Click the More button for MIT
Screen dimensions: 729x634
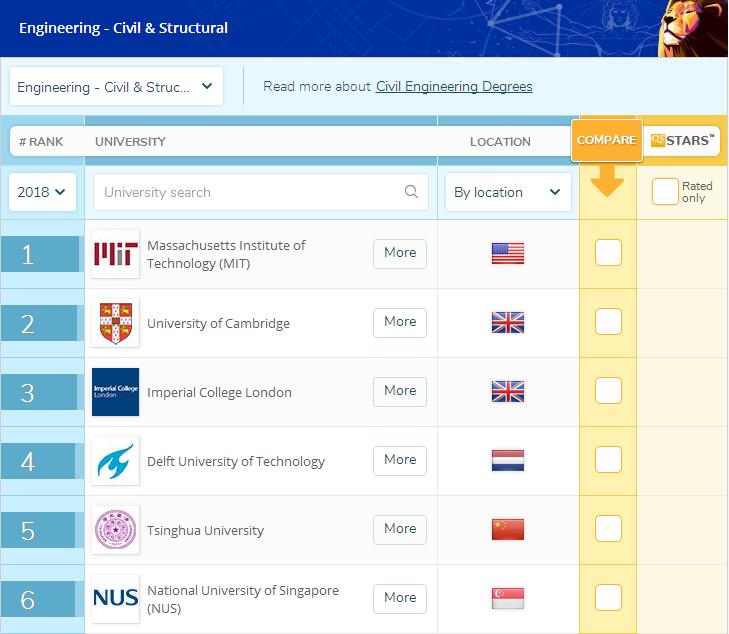400,254
